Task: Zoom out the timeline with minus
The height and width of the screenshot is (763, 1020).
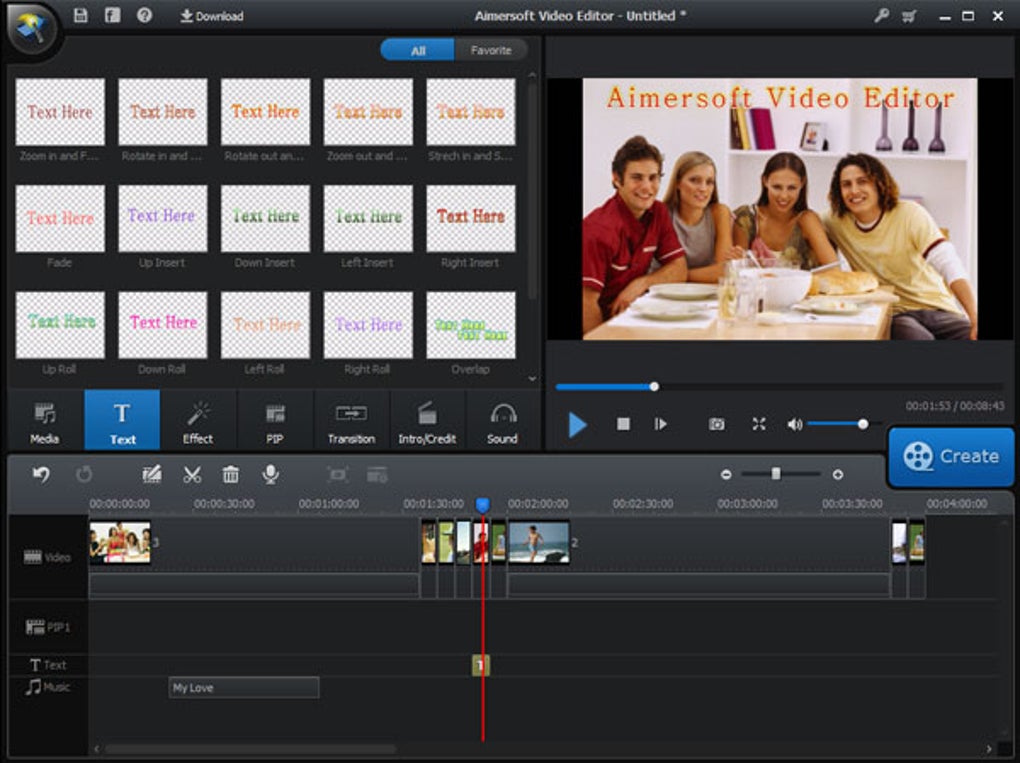Action: click(x=726, y=474)
